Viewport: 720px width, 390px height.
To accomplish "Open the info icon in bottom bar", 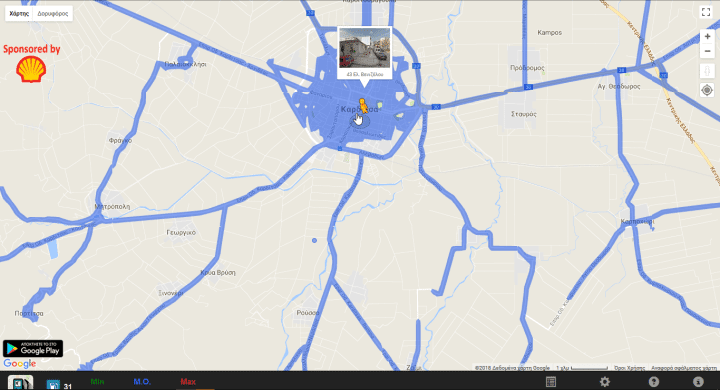I will point(698,382).
